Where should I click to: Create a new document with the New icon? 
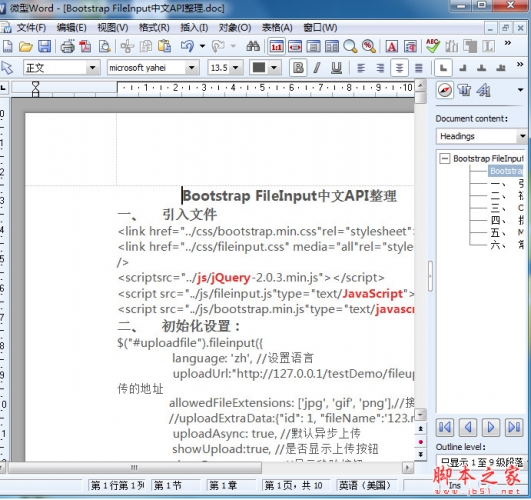click(x=7, y=46)
